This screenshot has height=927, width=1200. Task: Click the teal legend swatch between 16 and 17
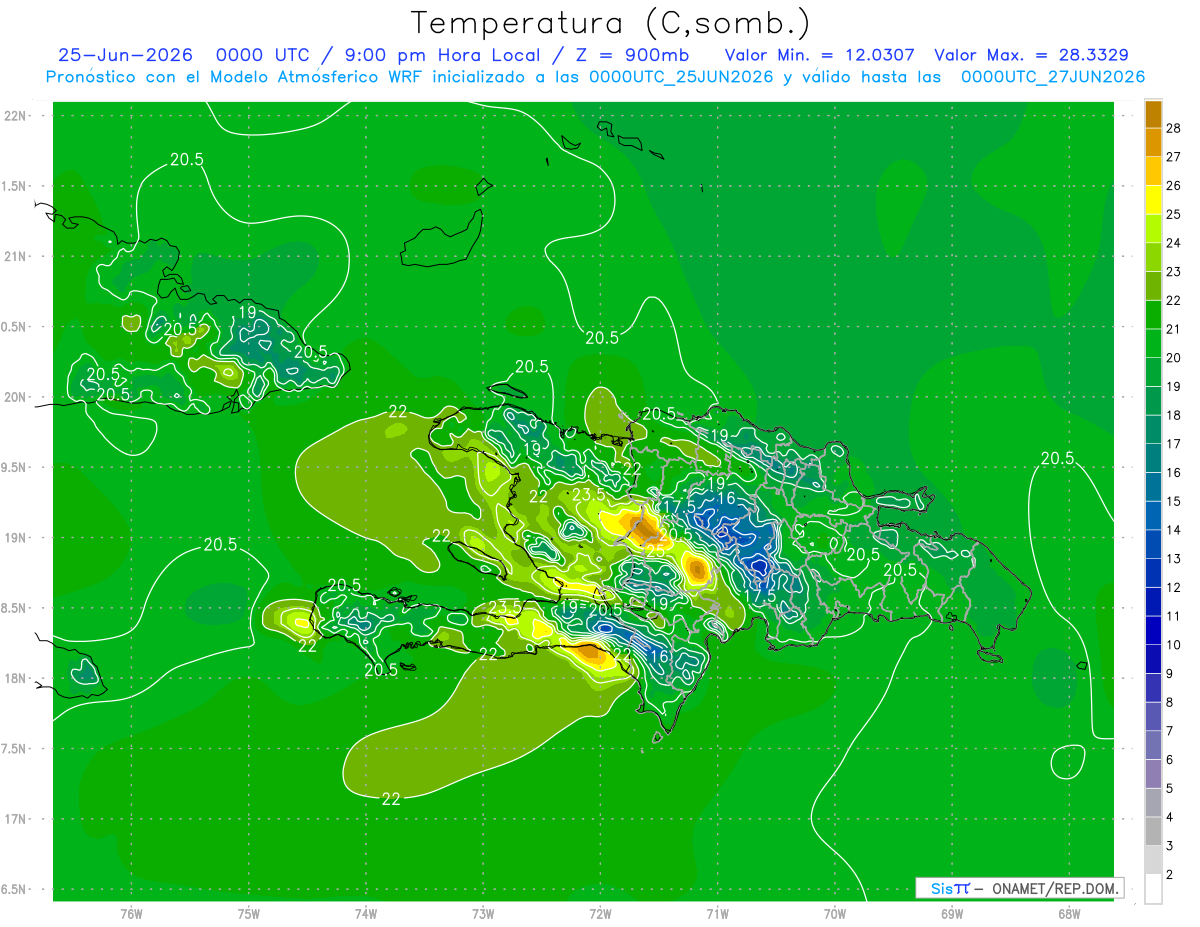pos(1153,458)
